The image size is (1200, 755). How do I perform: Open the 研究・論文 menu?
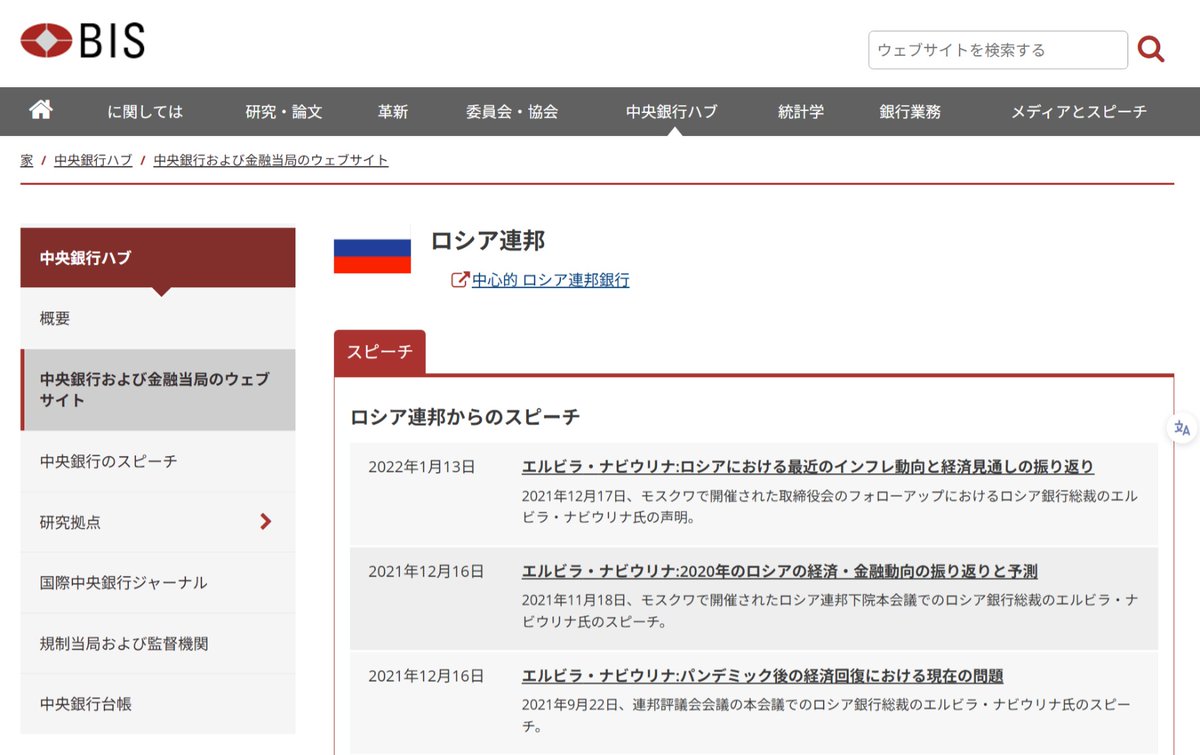coord(284,112)
